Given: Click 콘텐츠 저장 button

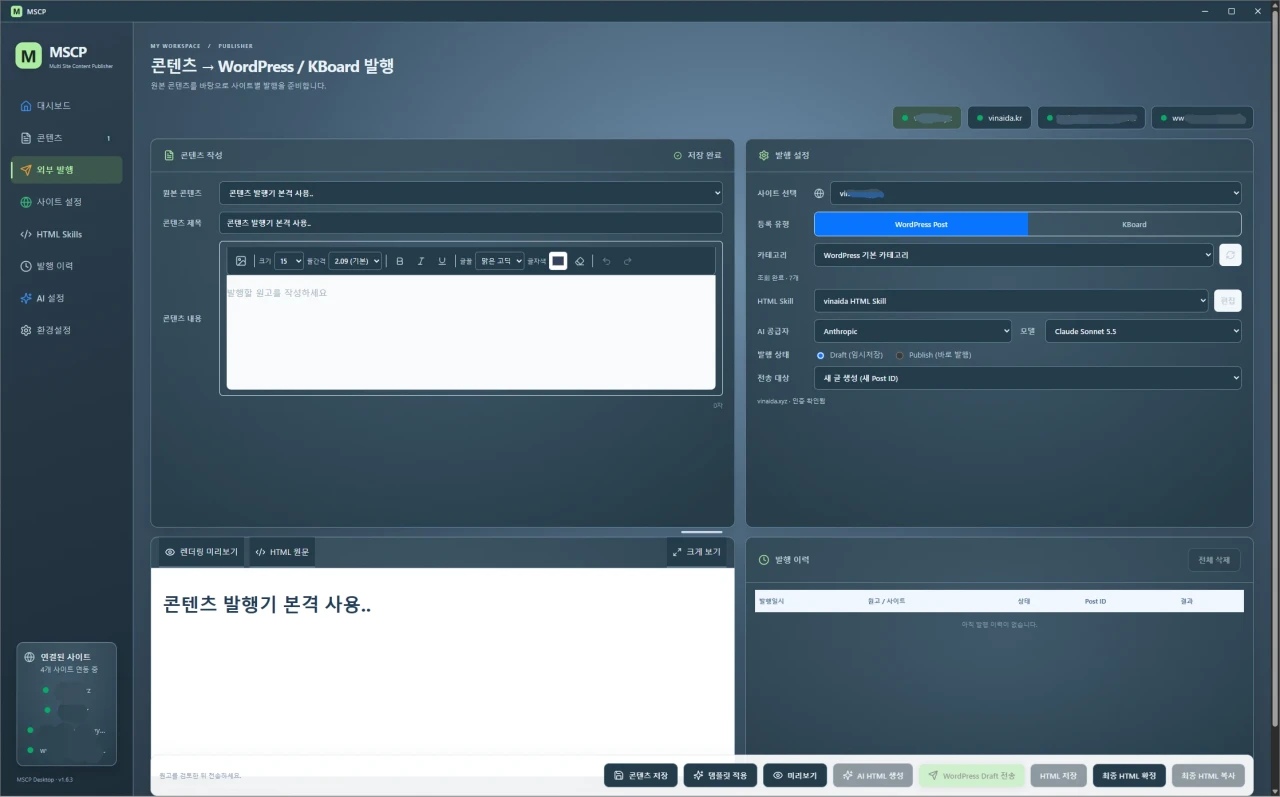Looking at the screenshot, I should click(641, 775).
